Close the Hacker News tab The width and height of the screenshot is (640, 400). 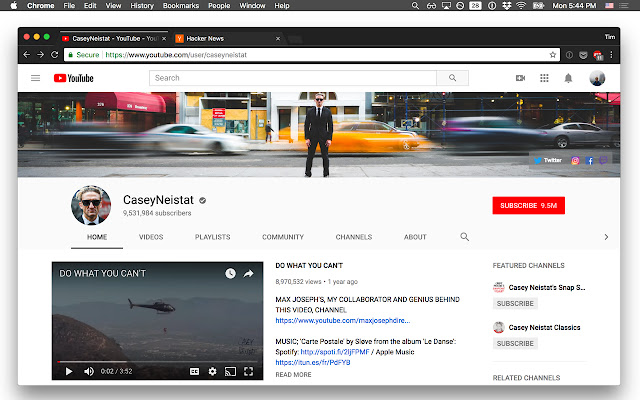tap(278, 38)
